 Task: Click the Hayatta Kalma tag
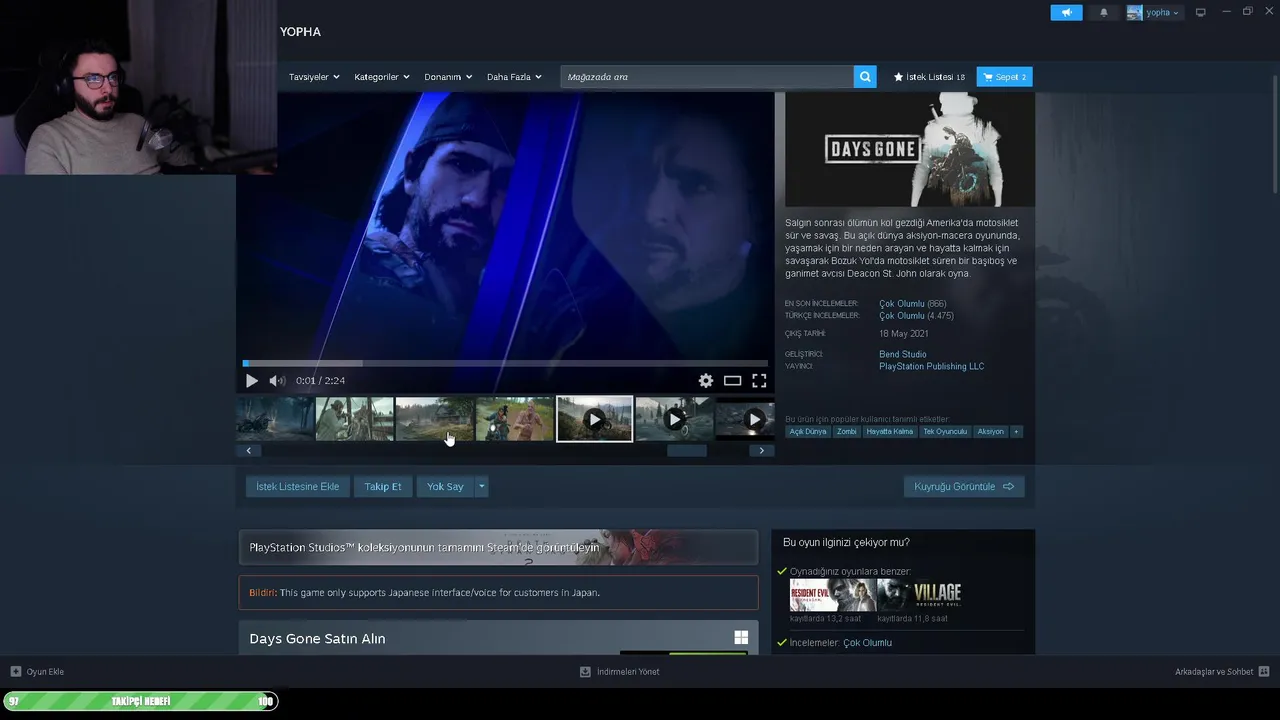[890, 432]
